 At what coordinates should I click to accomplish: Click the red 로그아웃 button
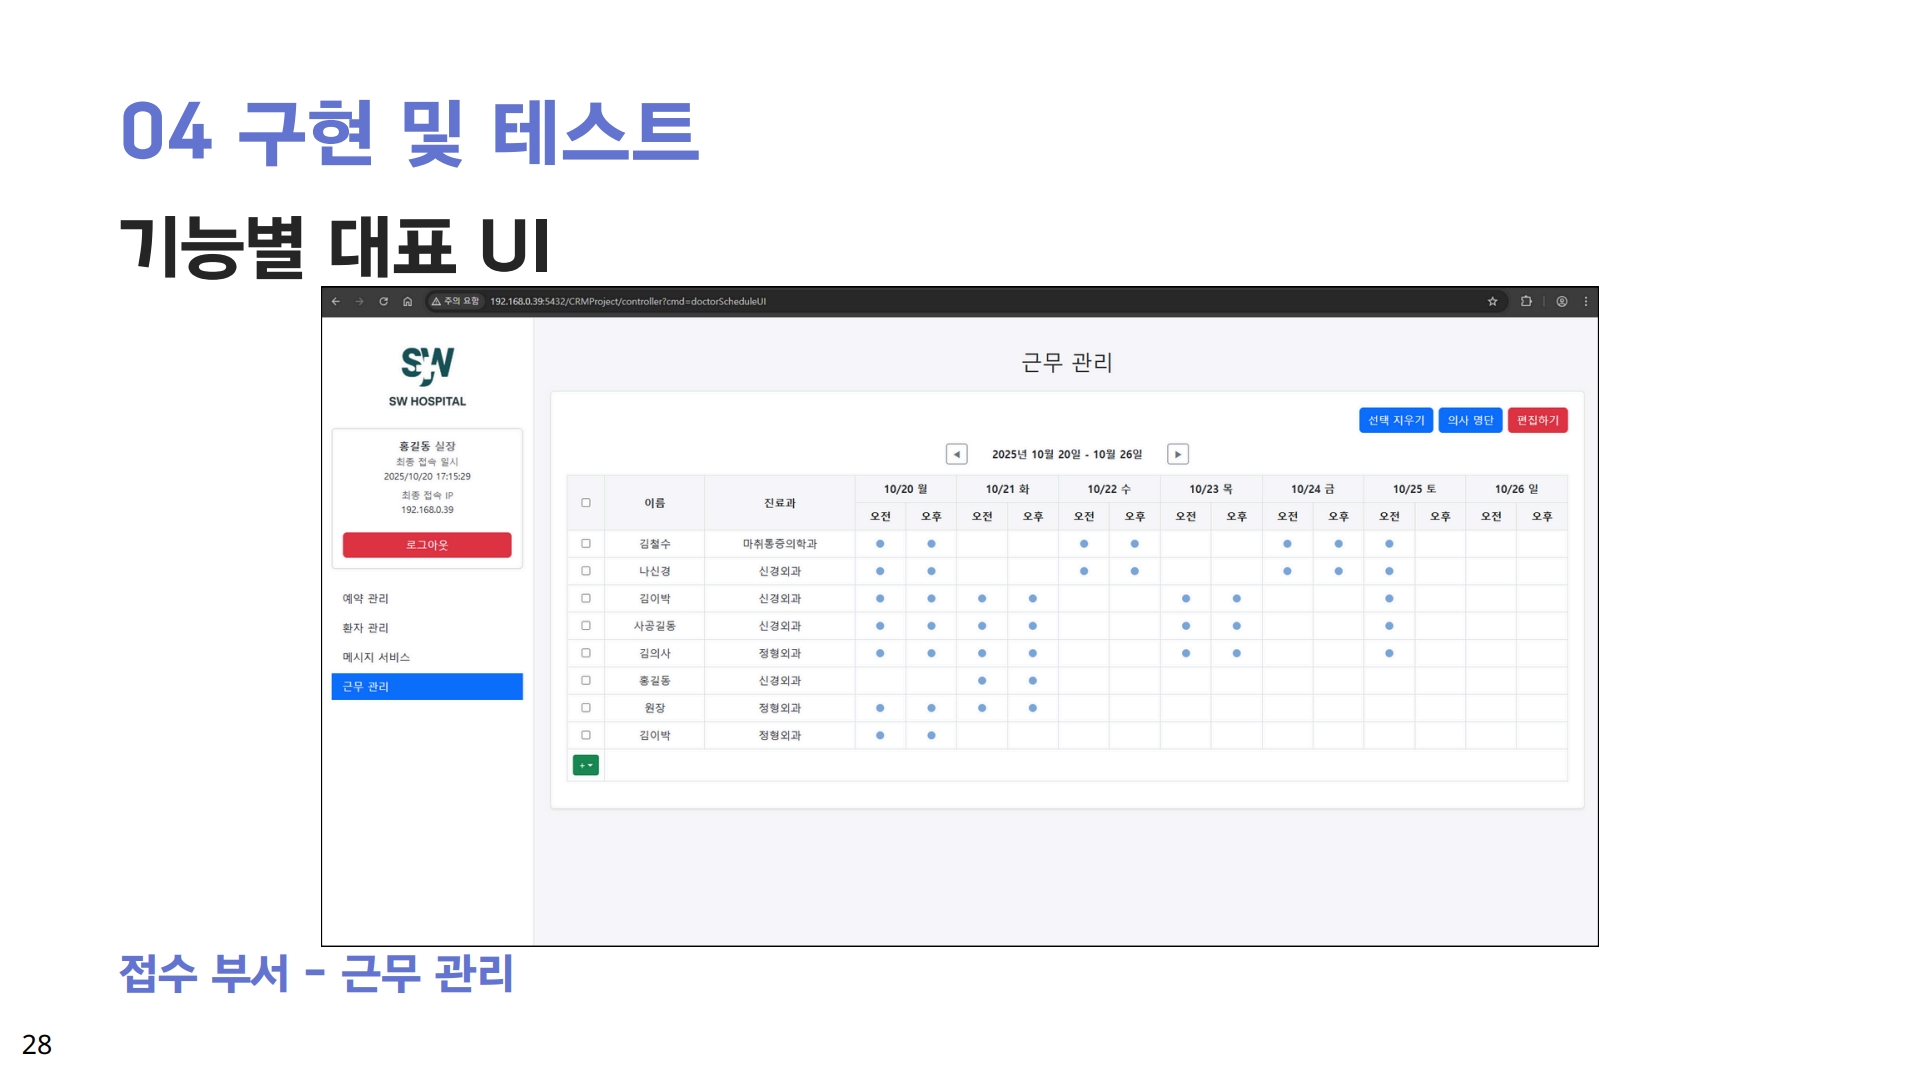[x=427, y=545]
